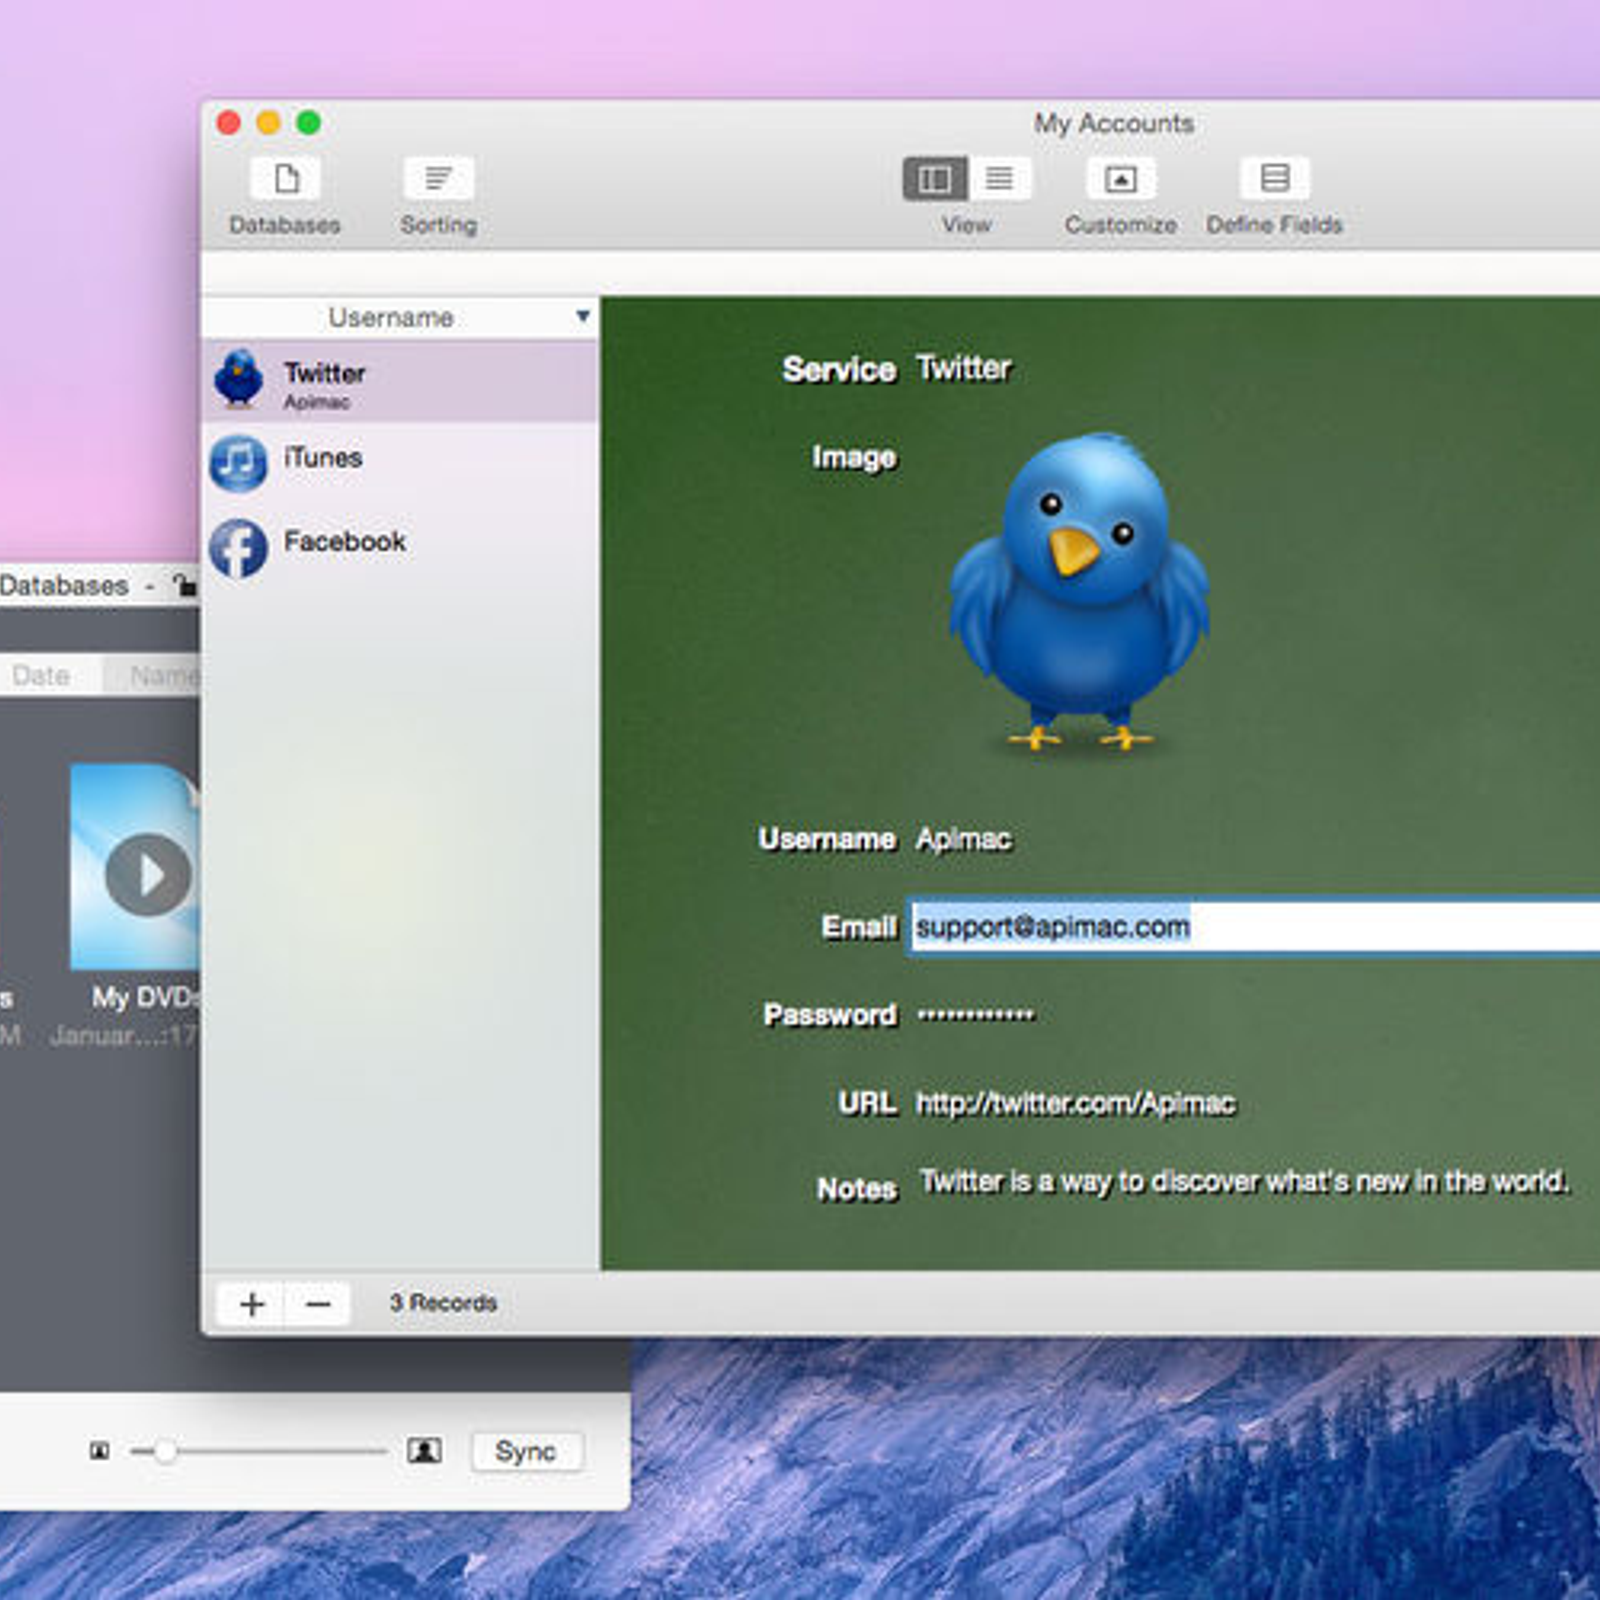
Task: Click the Password dots field
Action: coord(976,1015)
